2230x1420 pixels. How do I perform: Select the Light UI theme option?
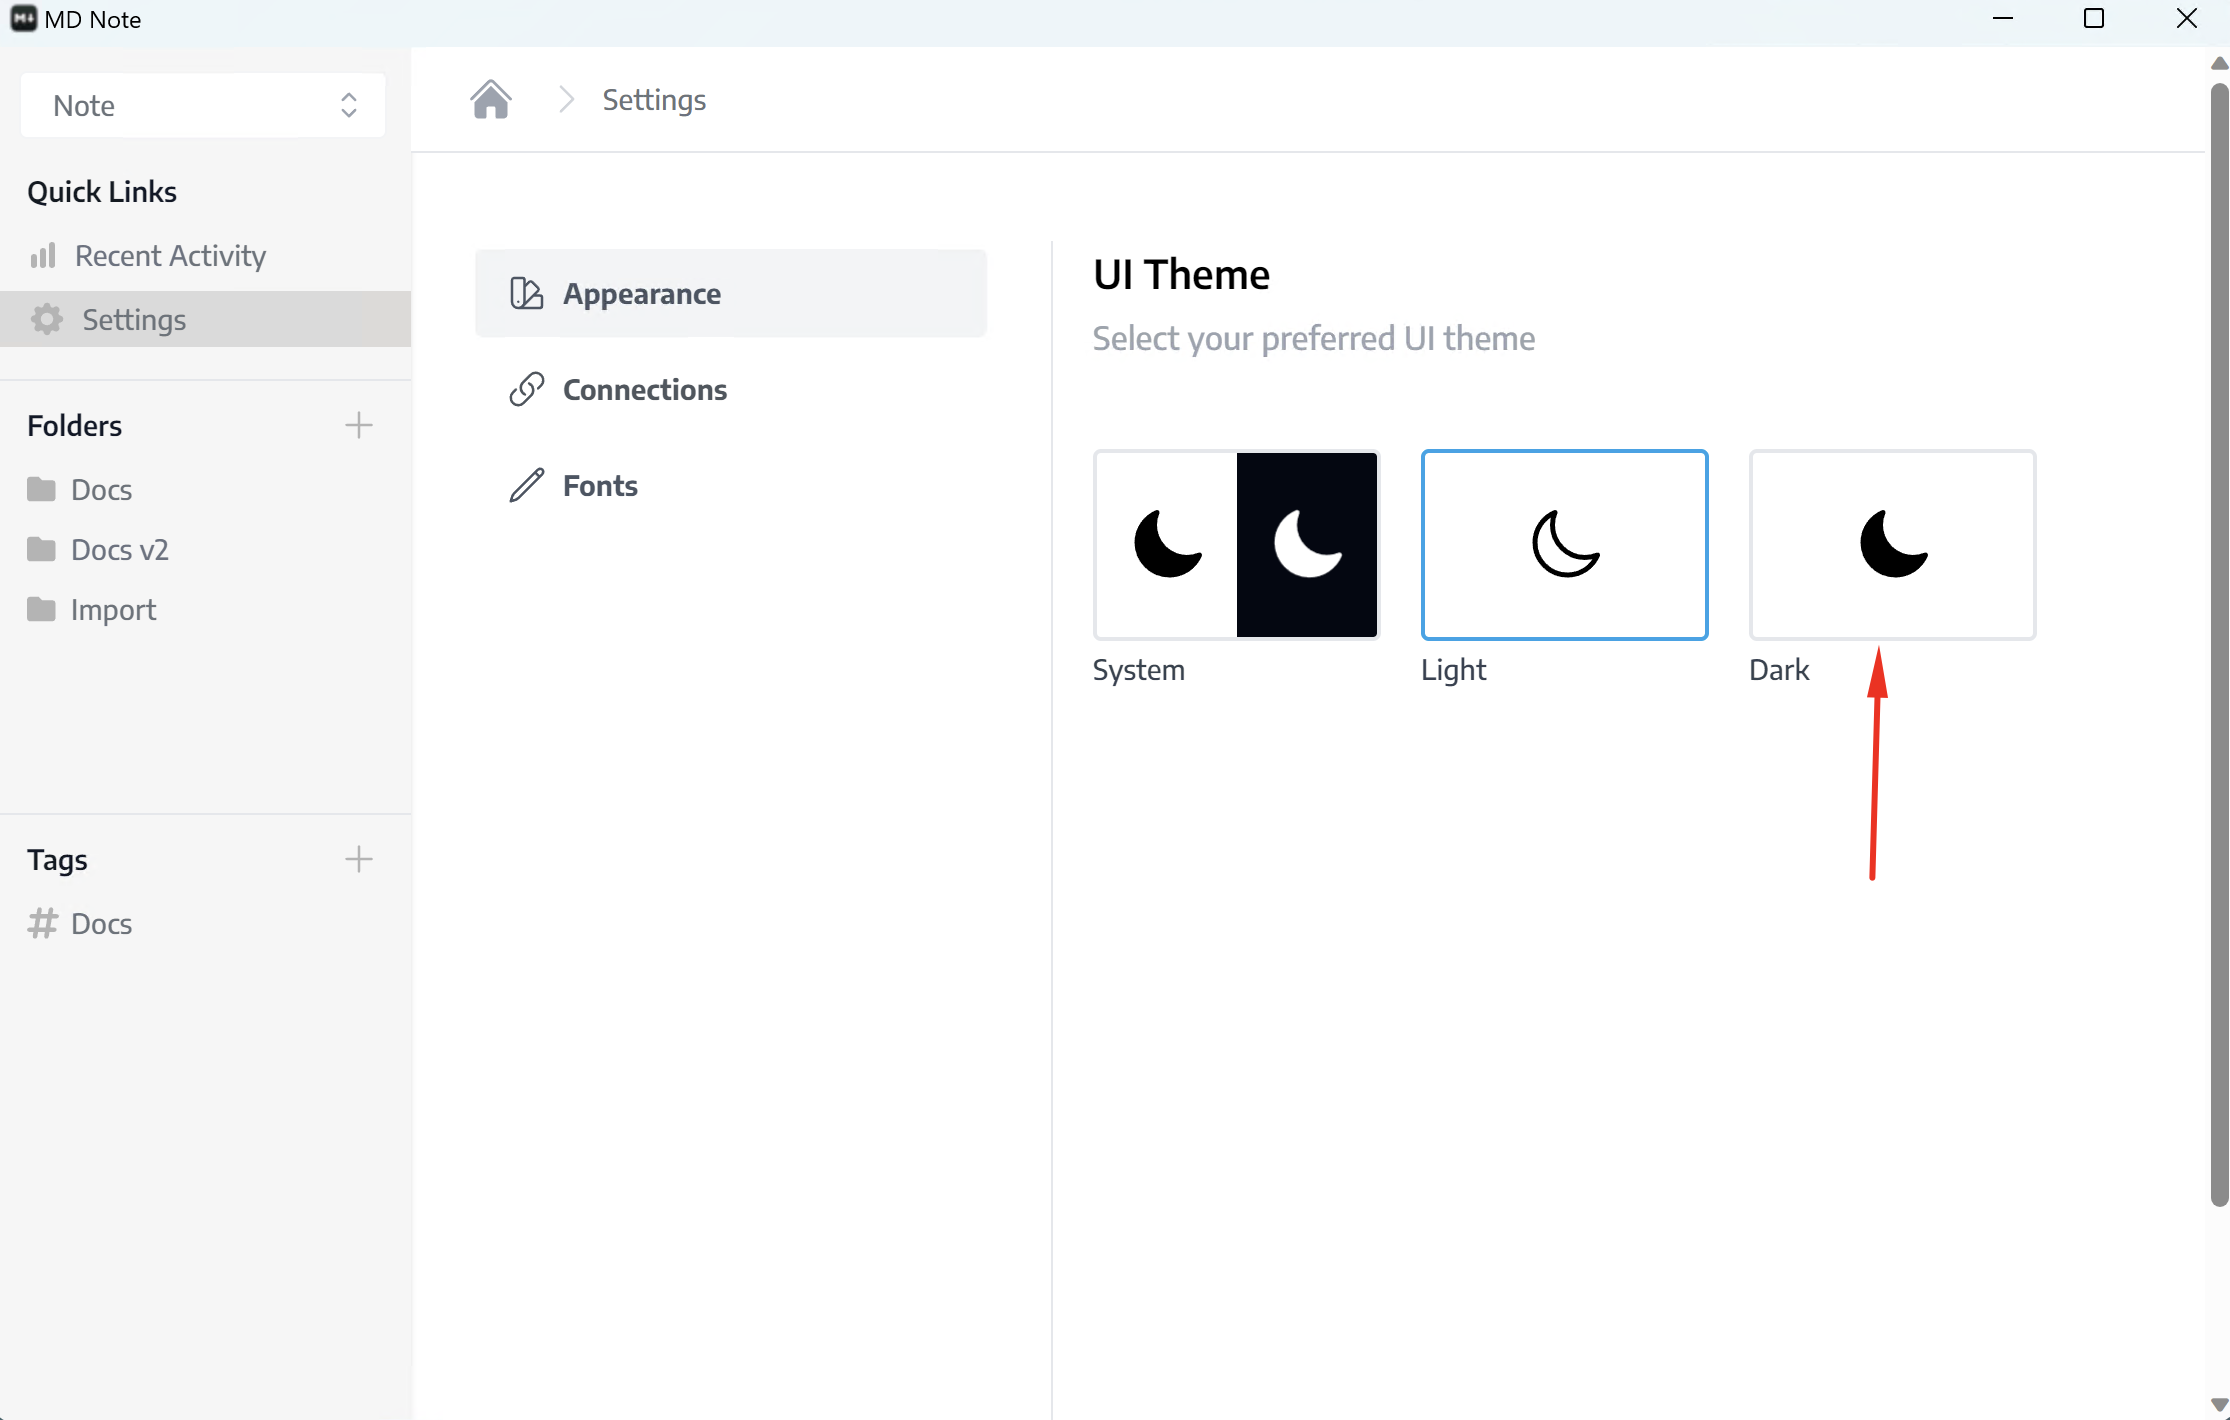click(1564, 545)
